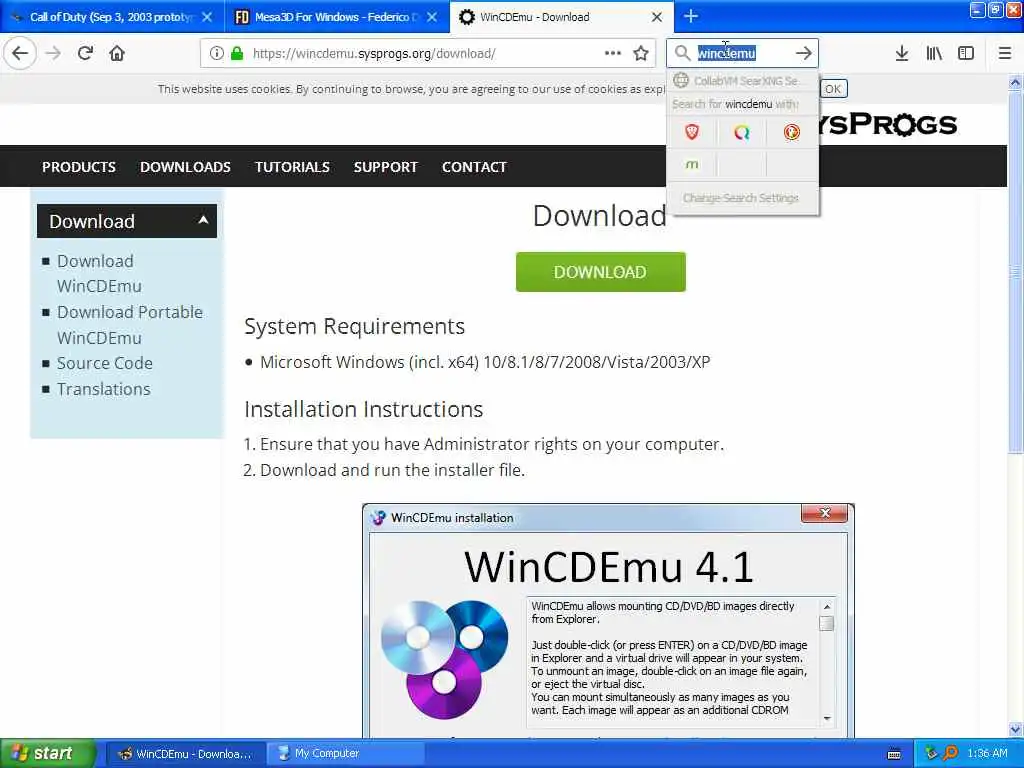This screenshot has width=1024, height=768.
Task: Click the taskbar clock showing 1:36 AM
Action: (987, 754)
